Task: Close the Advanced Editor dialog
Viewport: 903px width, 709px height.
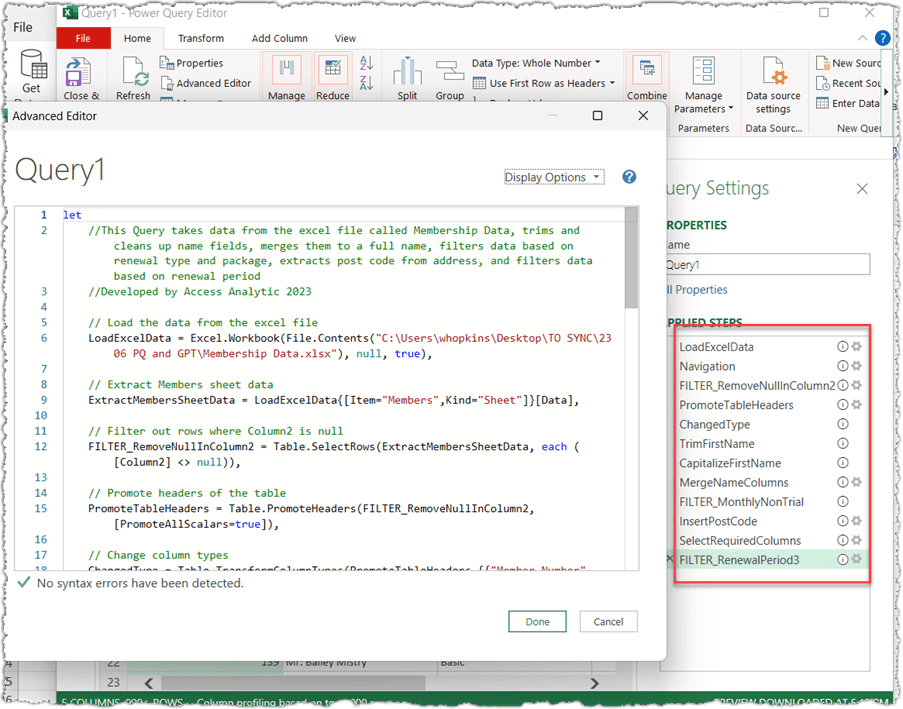Action: coord(643,116)
